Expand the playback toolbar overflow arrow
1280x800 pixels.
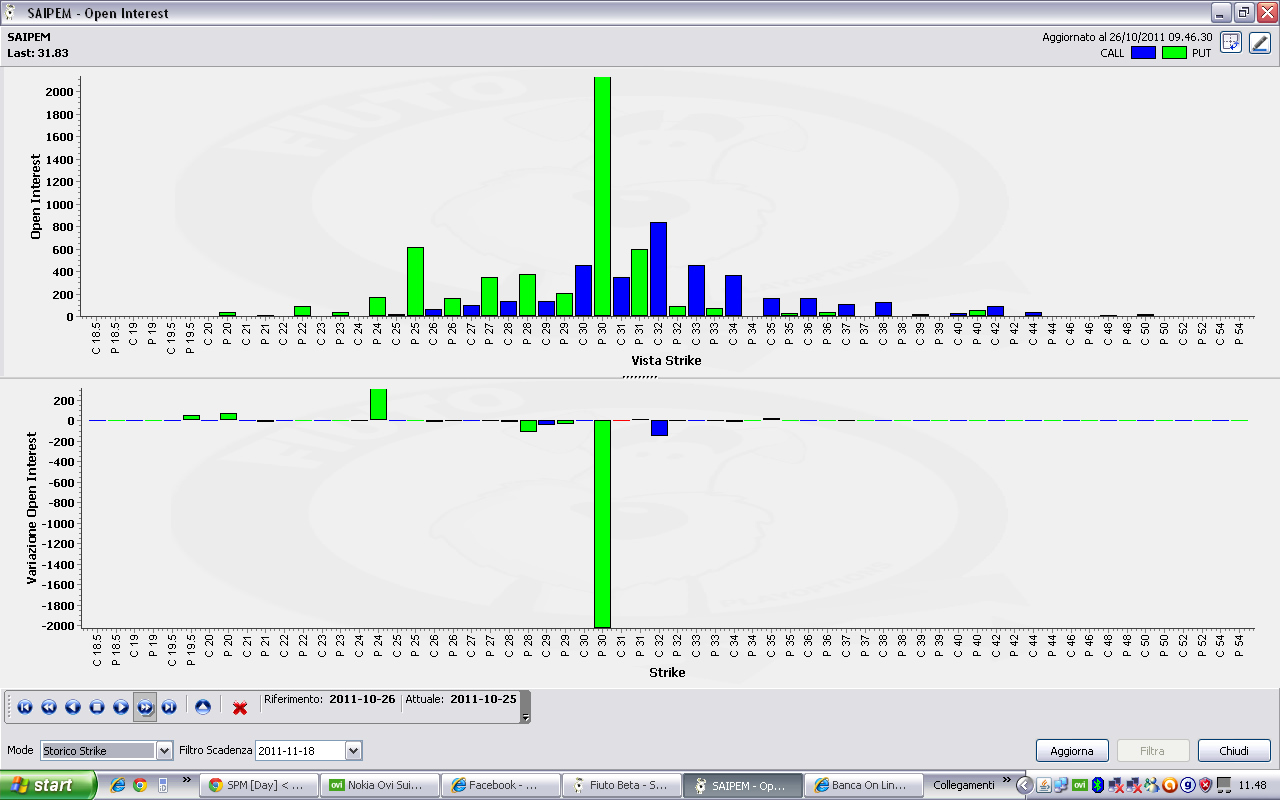526,717
